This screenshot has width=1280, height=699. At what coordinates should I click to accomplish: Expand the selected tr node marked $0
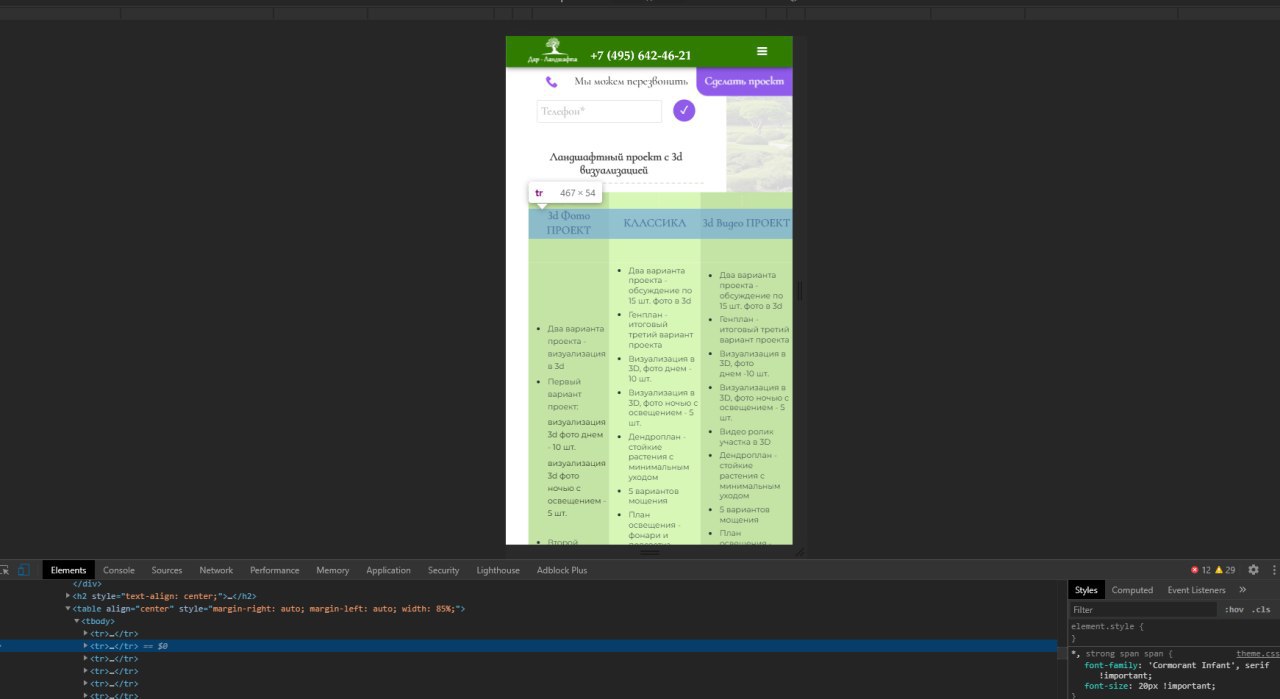86,646
